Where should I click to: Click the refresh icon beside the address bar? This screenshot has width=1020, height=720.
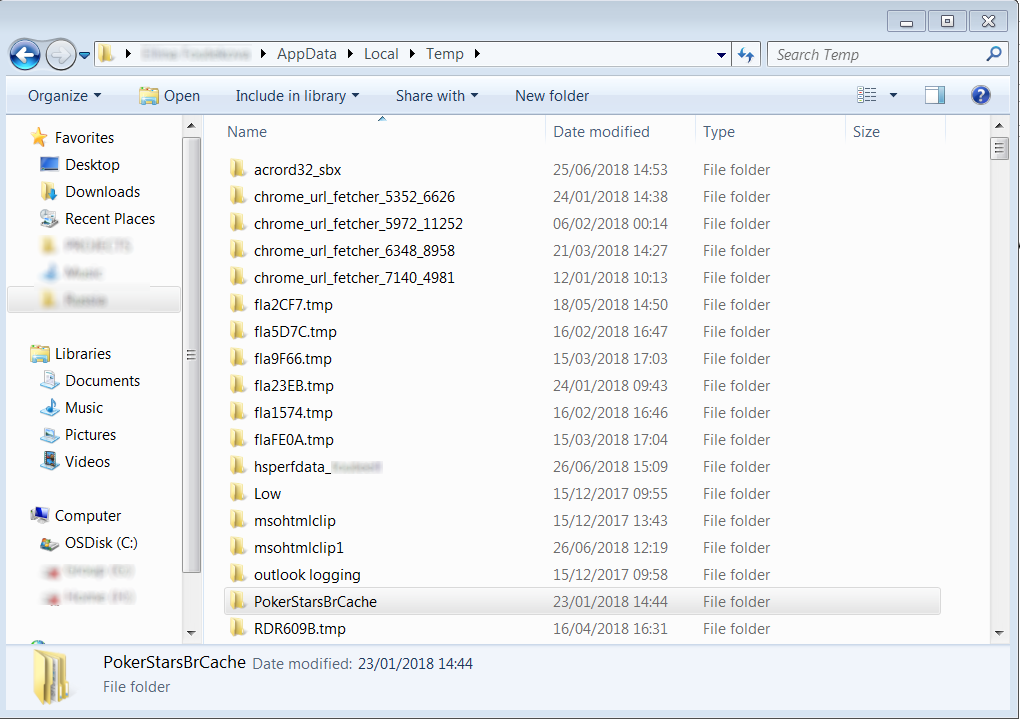pos(746,54)
